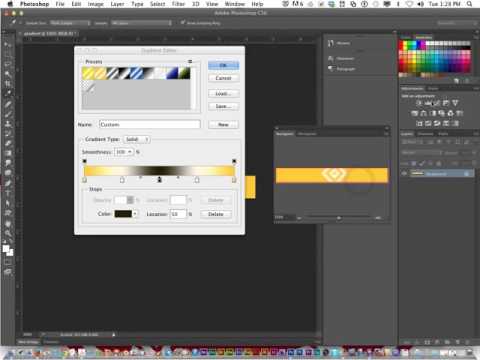The height and width of the screenshot is (360, 480).
Task: Open the layer blend mode dropdown
Action: [x=422, y=153]
